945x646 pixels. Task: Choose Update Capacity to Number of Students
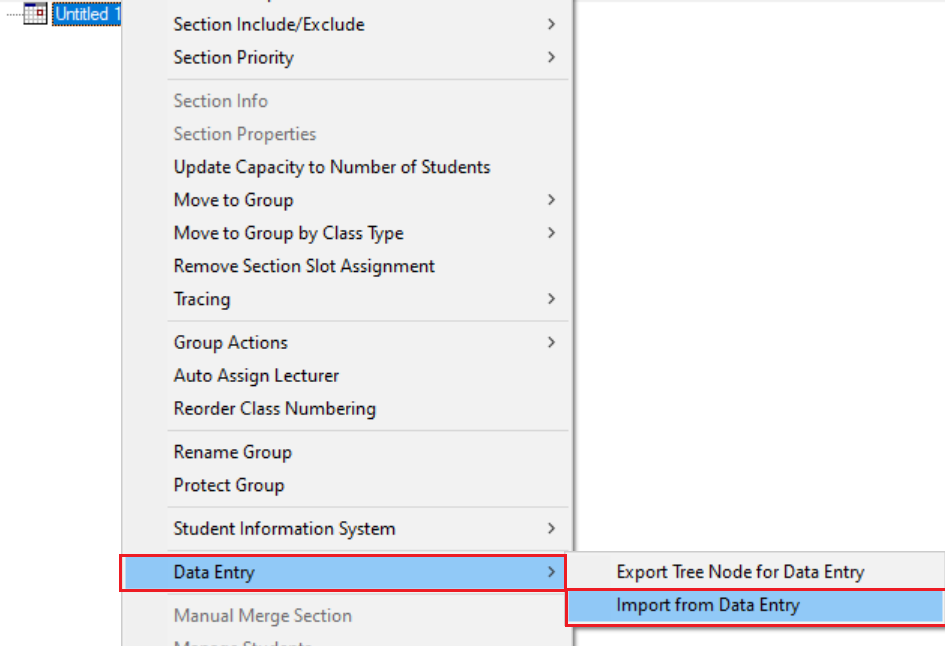[x=331, y=167]
